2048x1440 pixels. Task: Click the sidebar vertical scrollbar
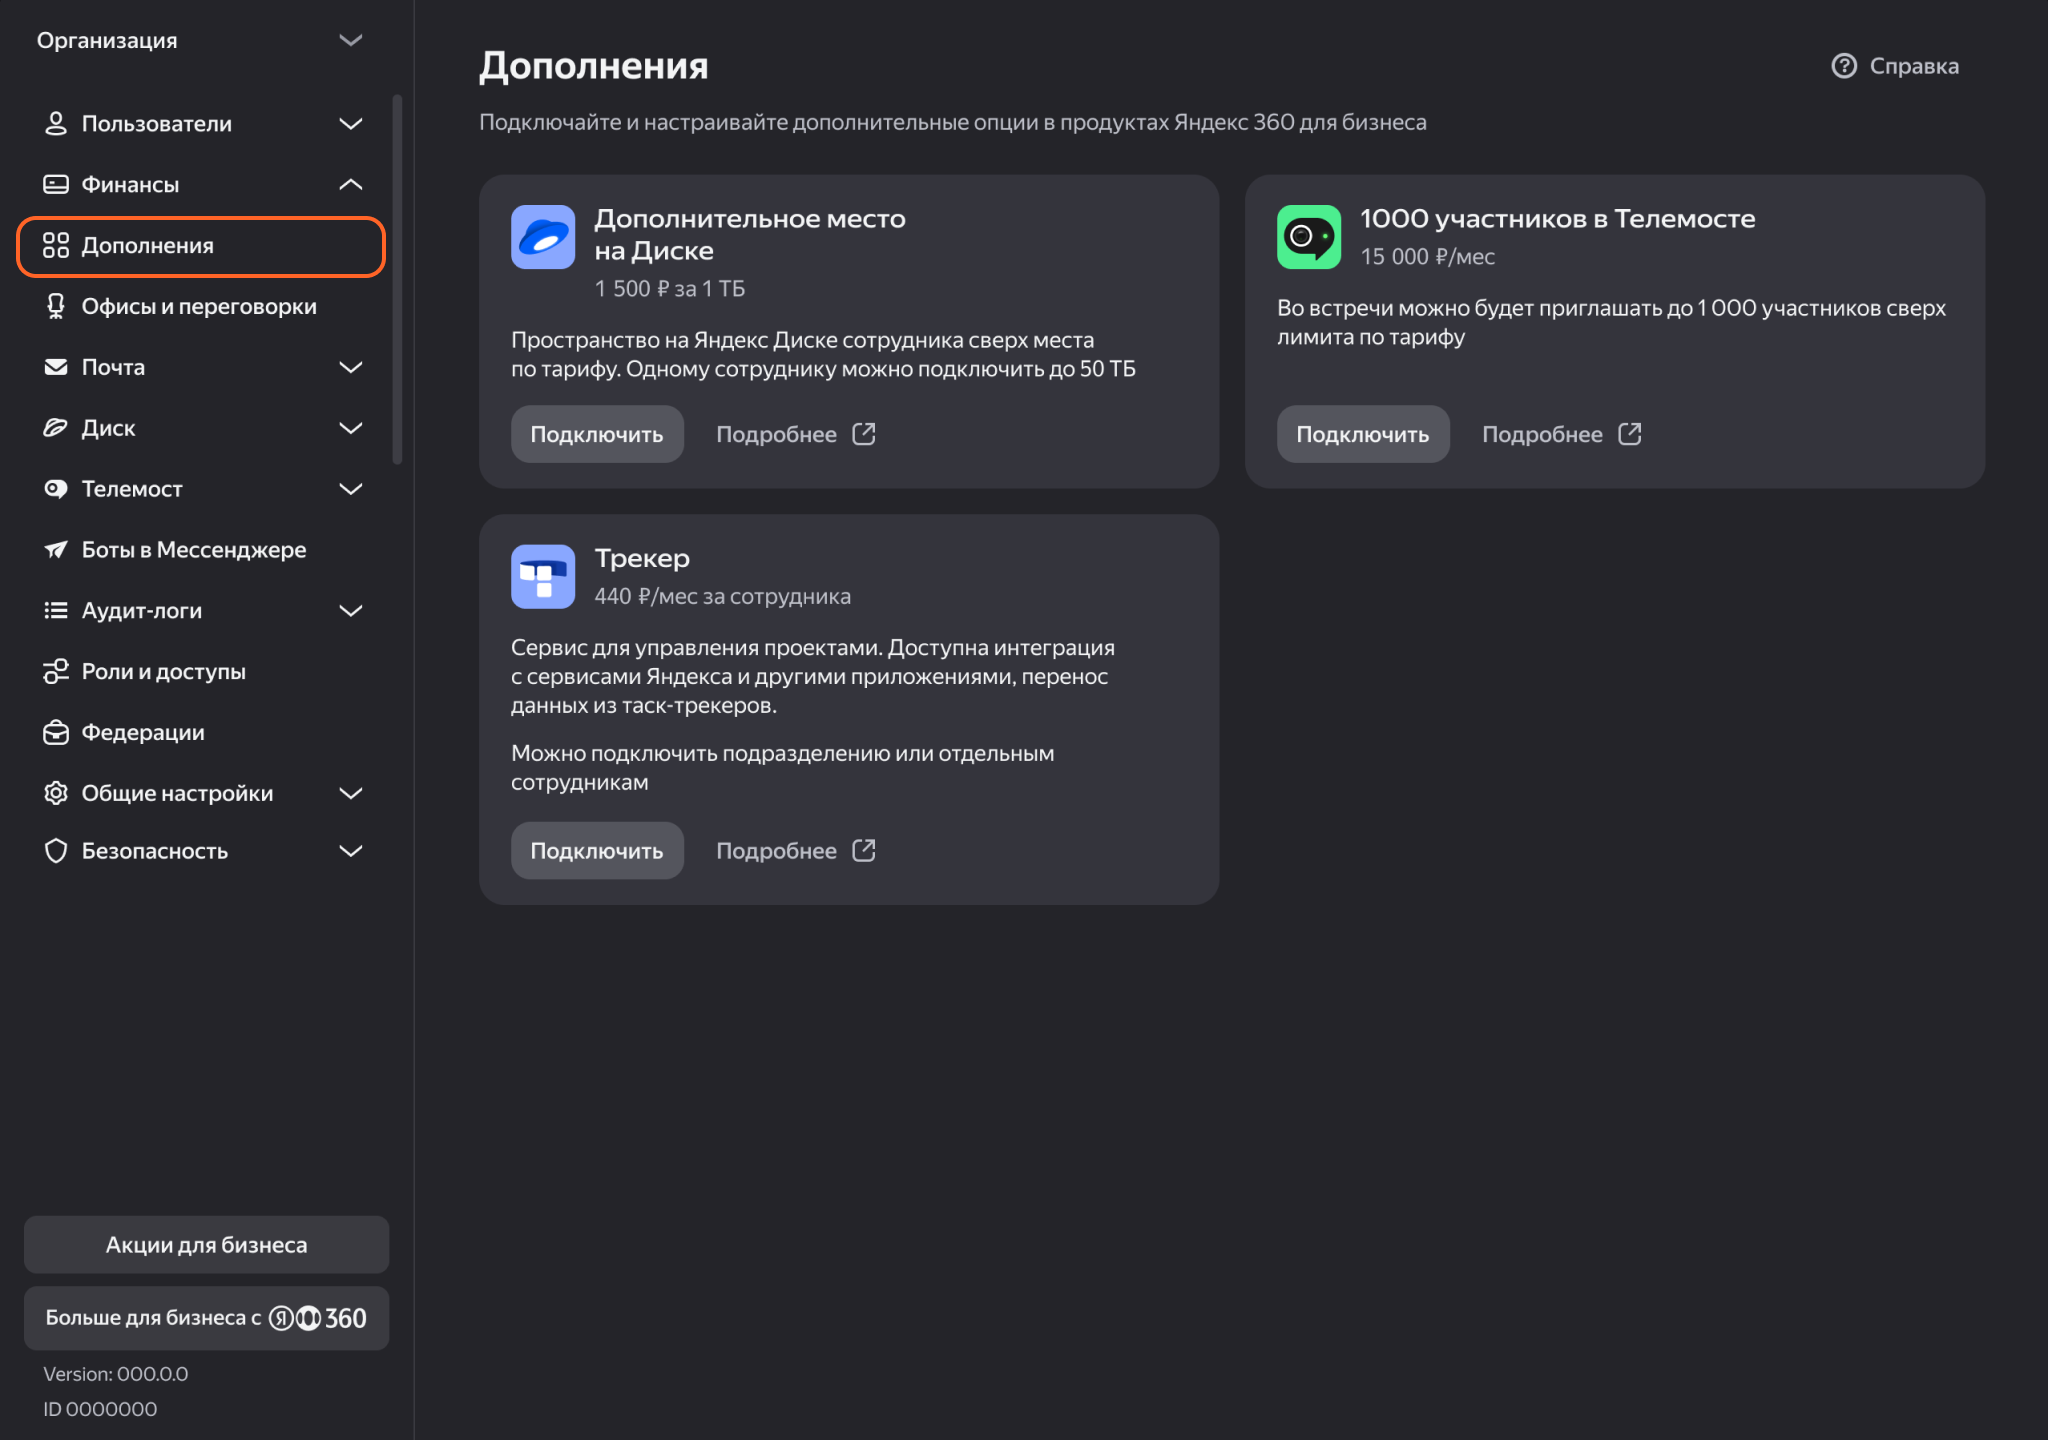(397, 280)
